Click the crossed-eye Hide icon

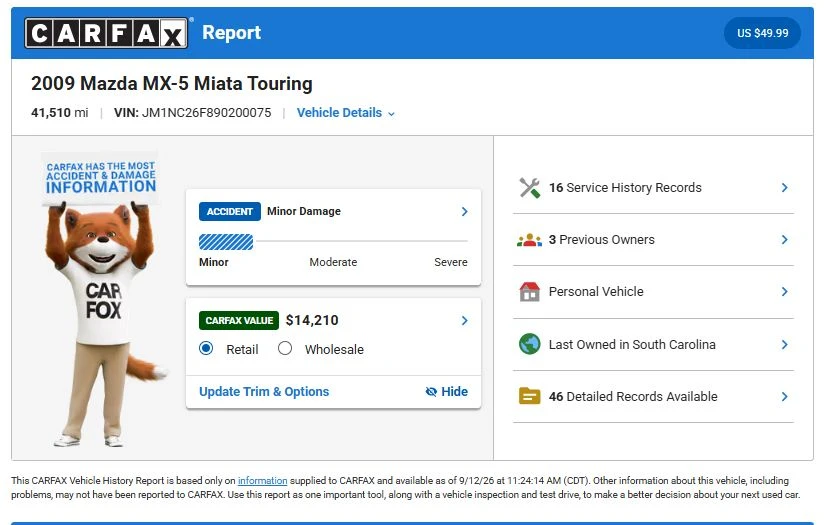(x=431, y=392)
